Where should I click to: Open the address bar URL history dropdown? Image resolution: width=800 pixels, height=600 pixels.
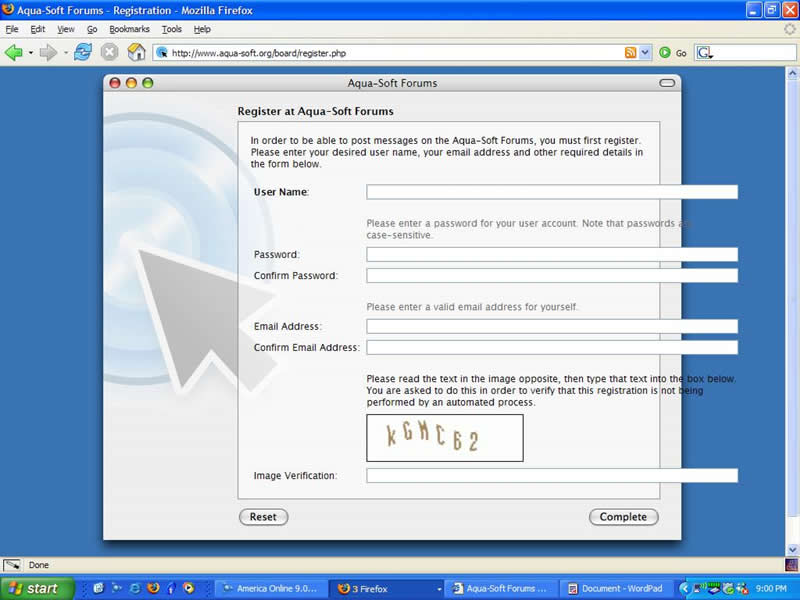(x=645, y=53)
